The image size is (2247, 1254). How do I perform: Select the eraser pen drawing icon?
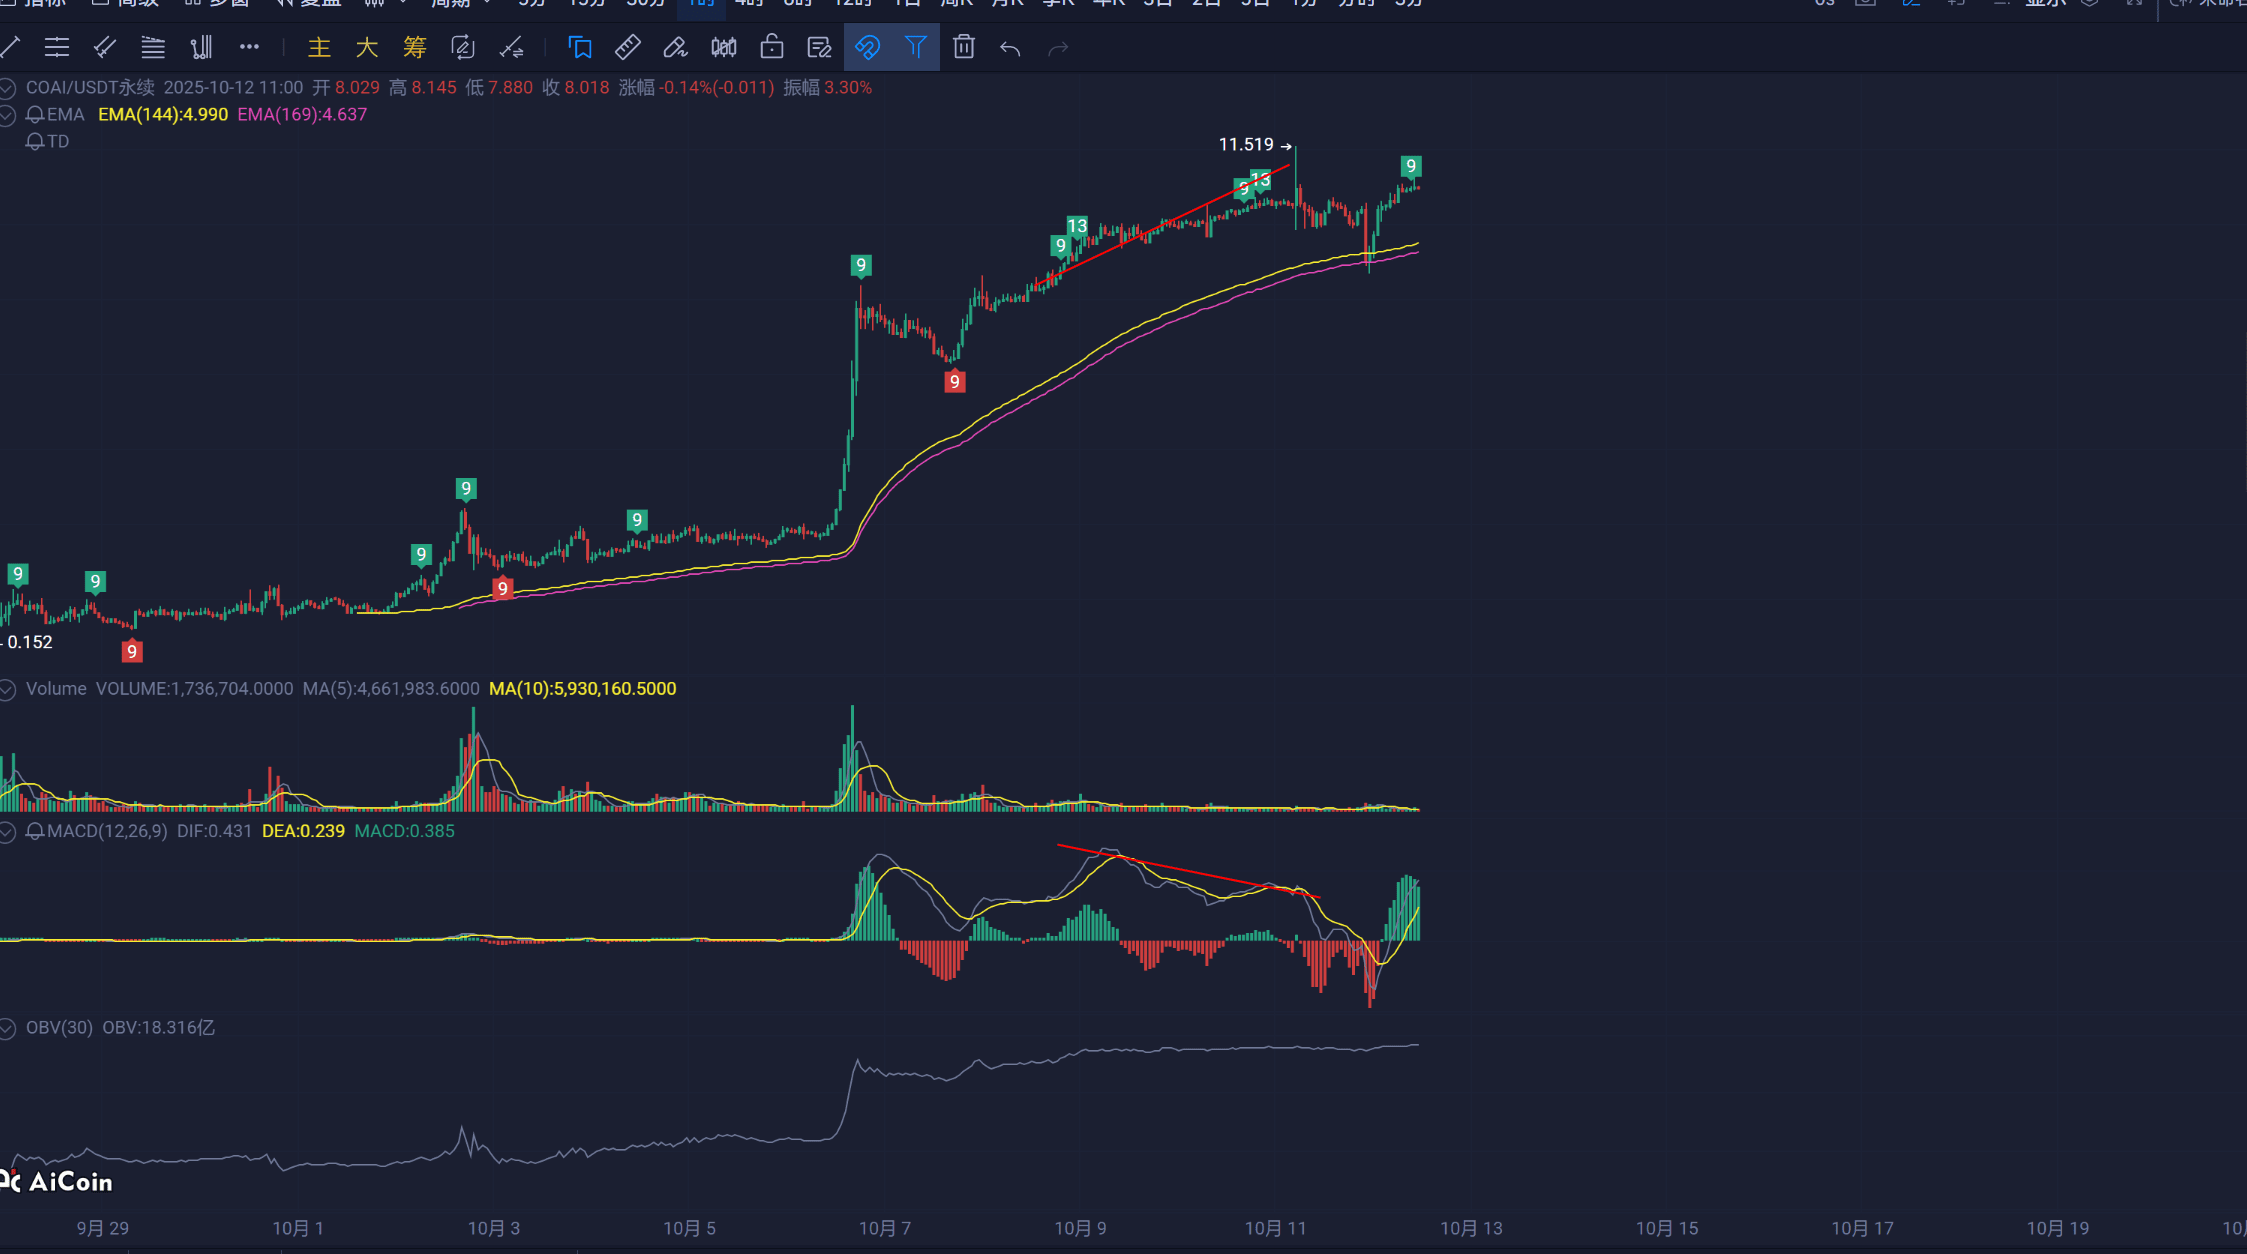pyautogui.click(x=676, y=47)
